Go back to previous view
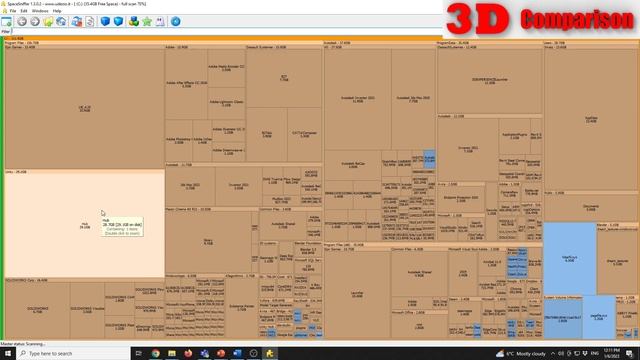640x360 pixels. 22,22
